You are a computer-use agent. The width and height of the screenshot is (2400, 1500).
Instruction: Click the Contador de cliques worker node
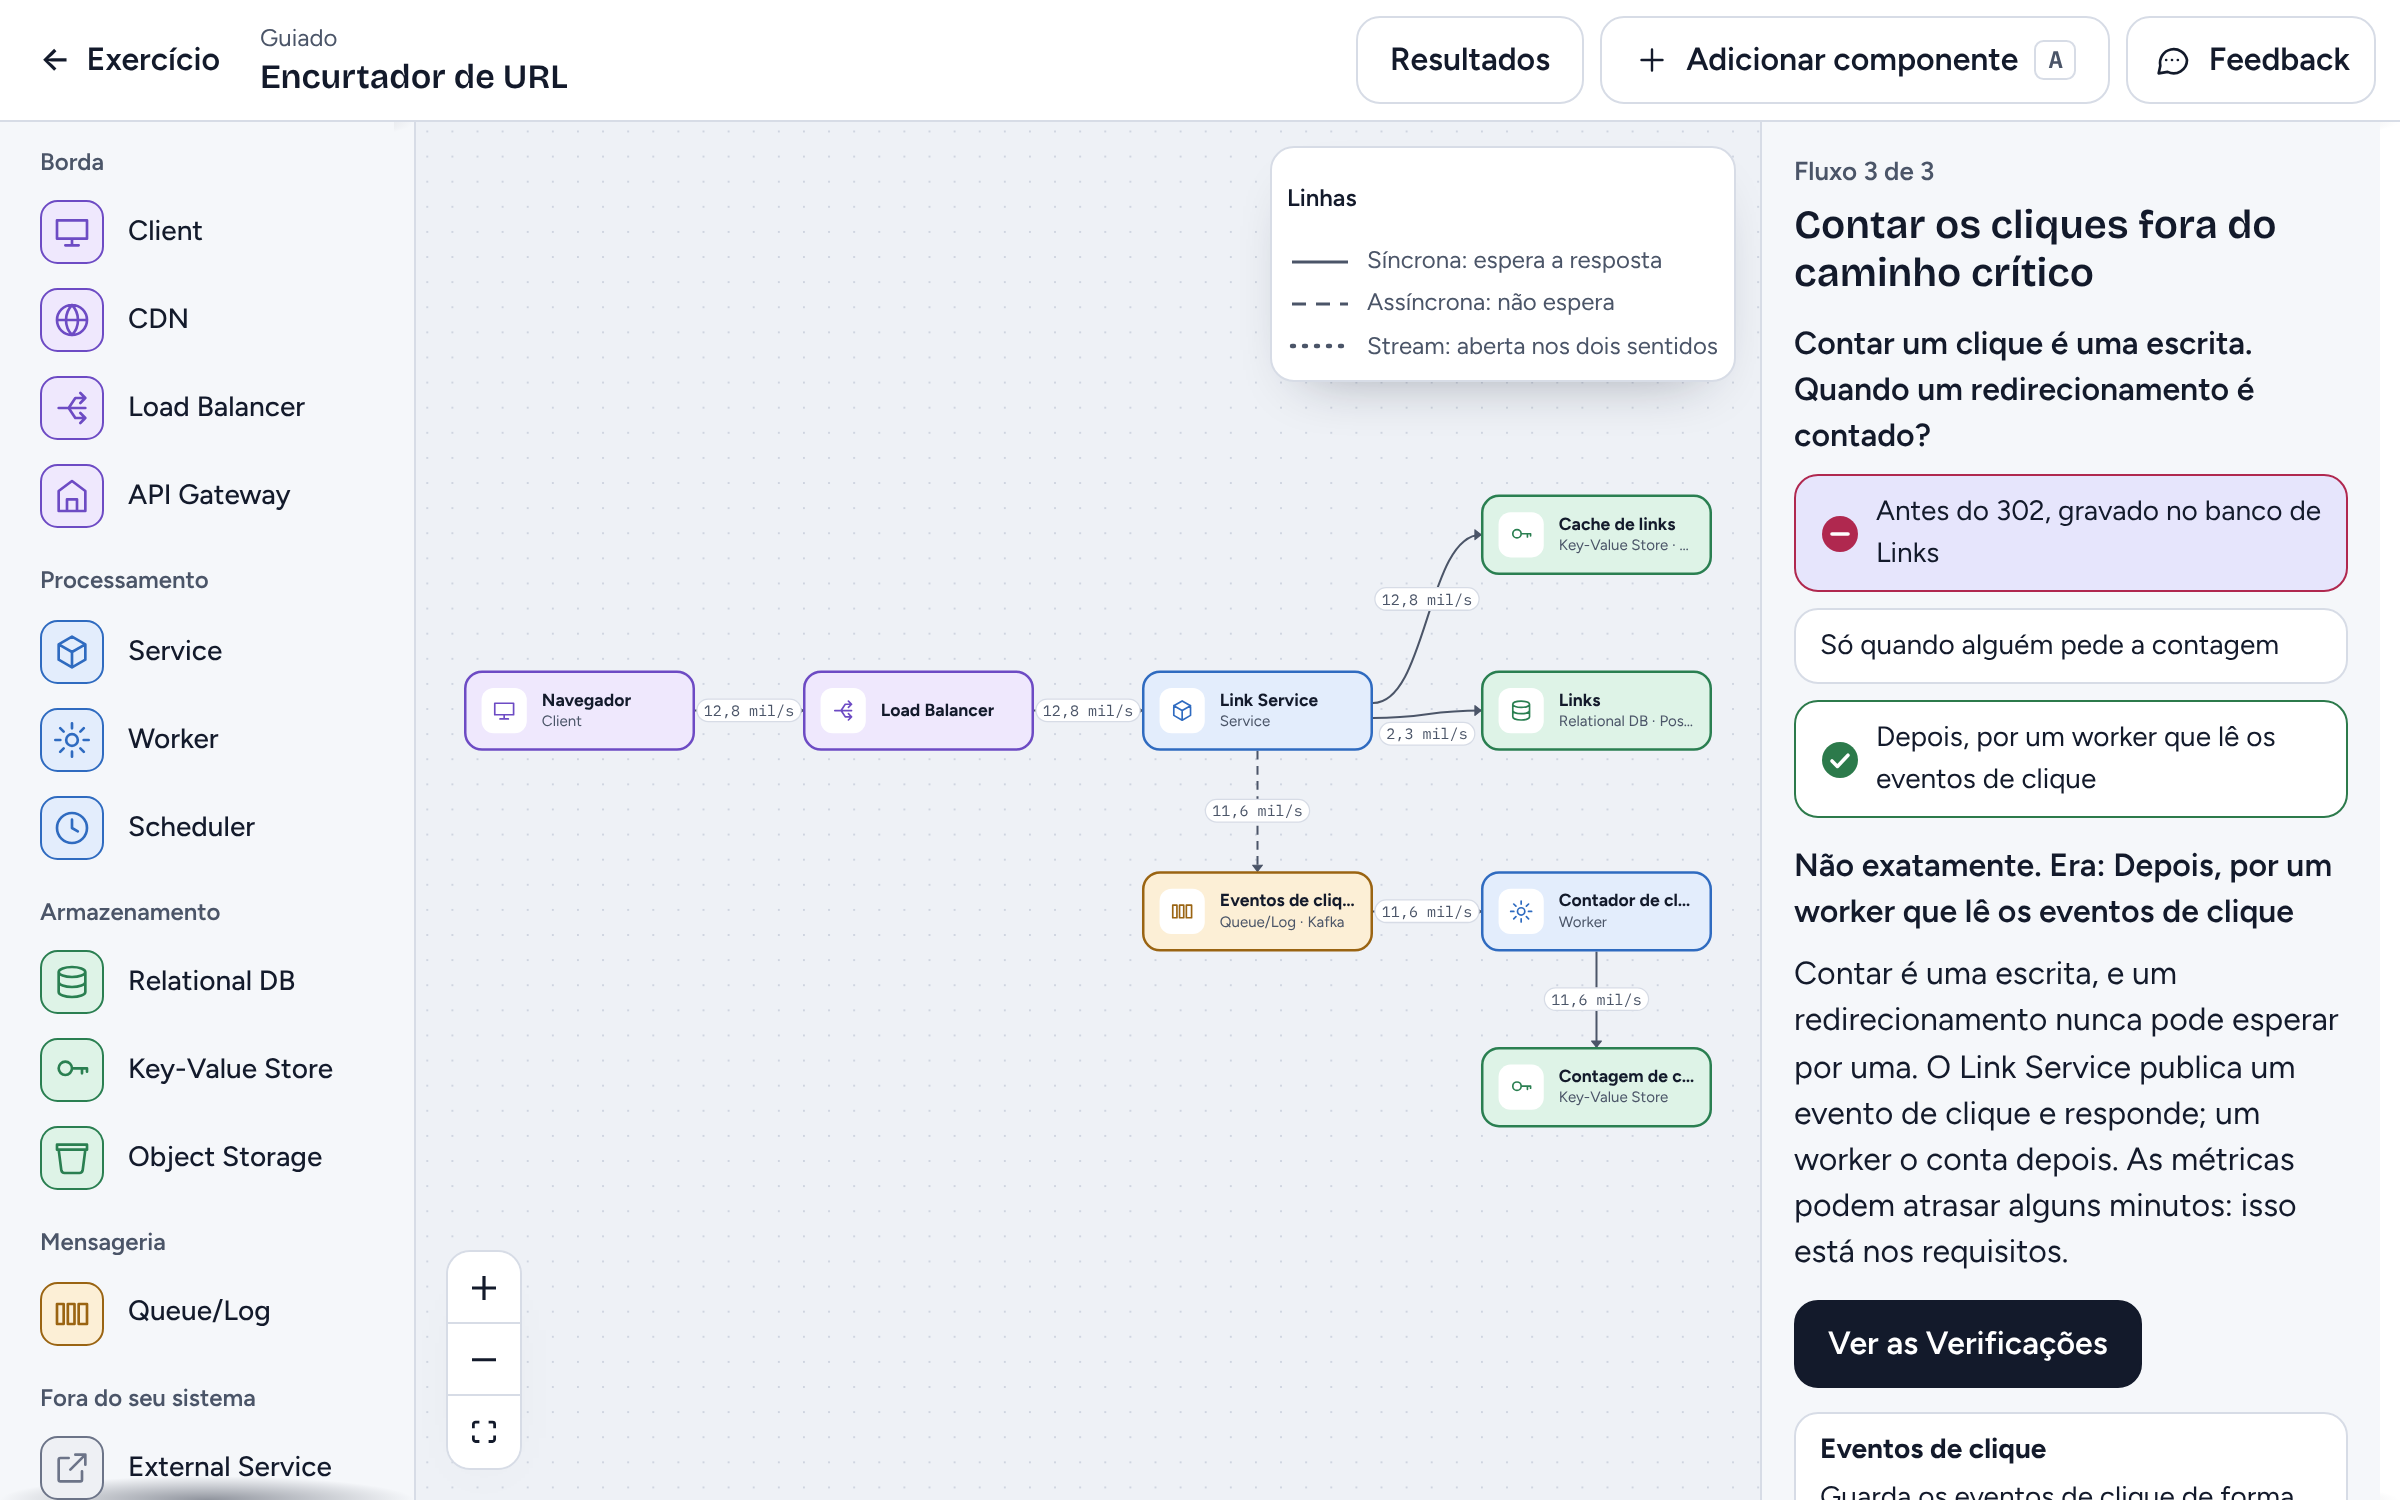pos(1596,910)
